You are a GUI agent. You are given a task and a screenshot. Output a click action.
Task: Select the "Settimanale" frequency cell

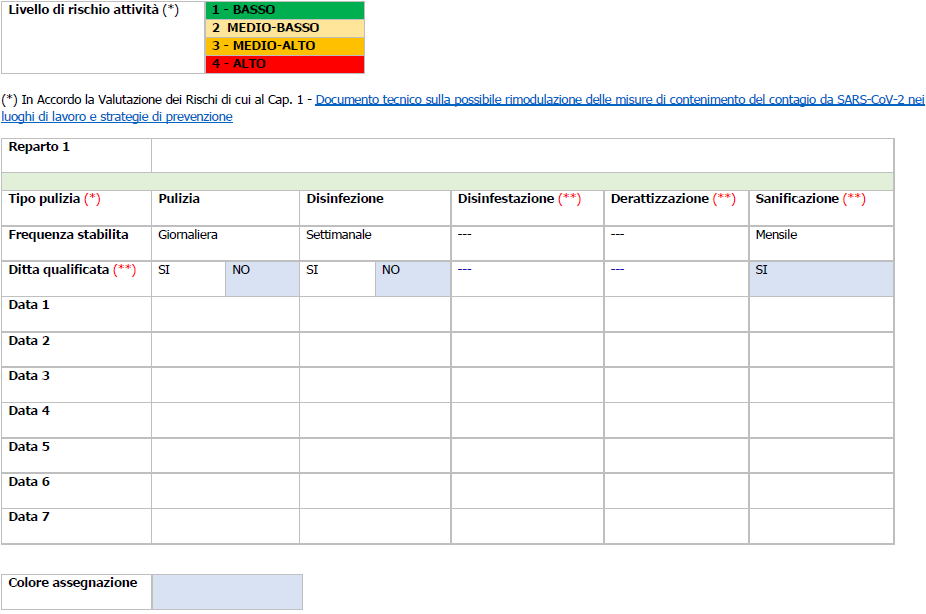tap(375, 243)
